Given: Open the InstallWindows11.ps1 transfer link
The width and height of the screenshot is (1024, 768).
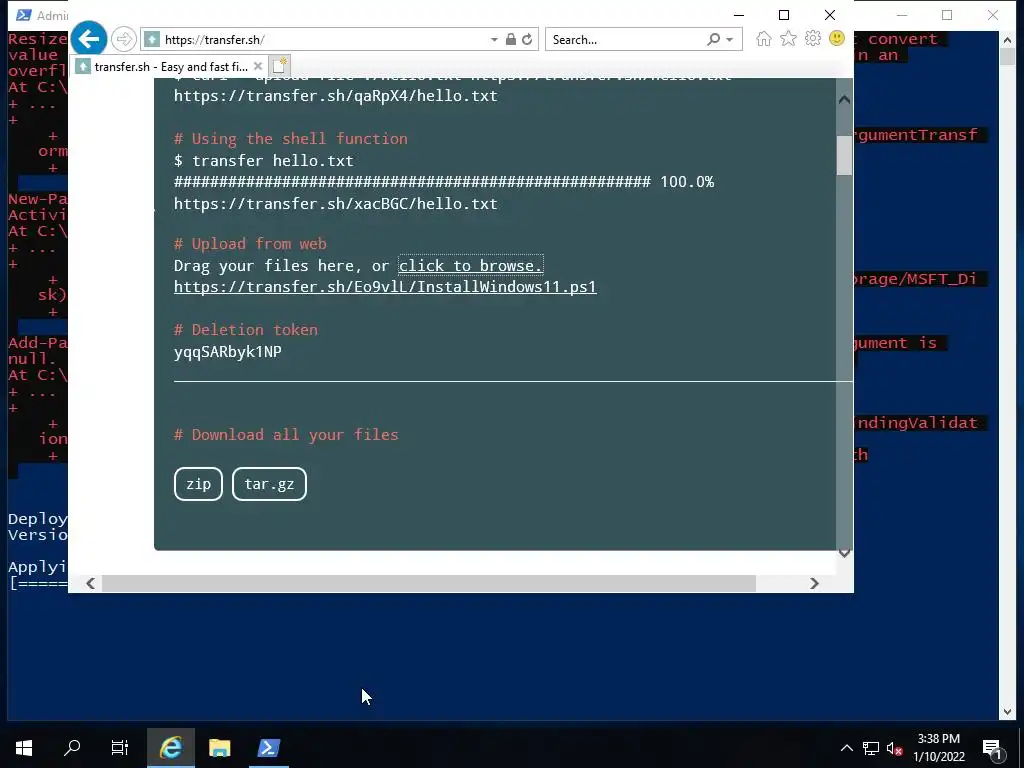Looking at the screenshot, I should pyautogui.click(x=385, y=287).
